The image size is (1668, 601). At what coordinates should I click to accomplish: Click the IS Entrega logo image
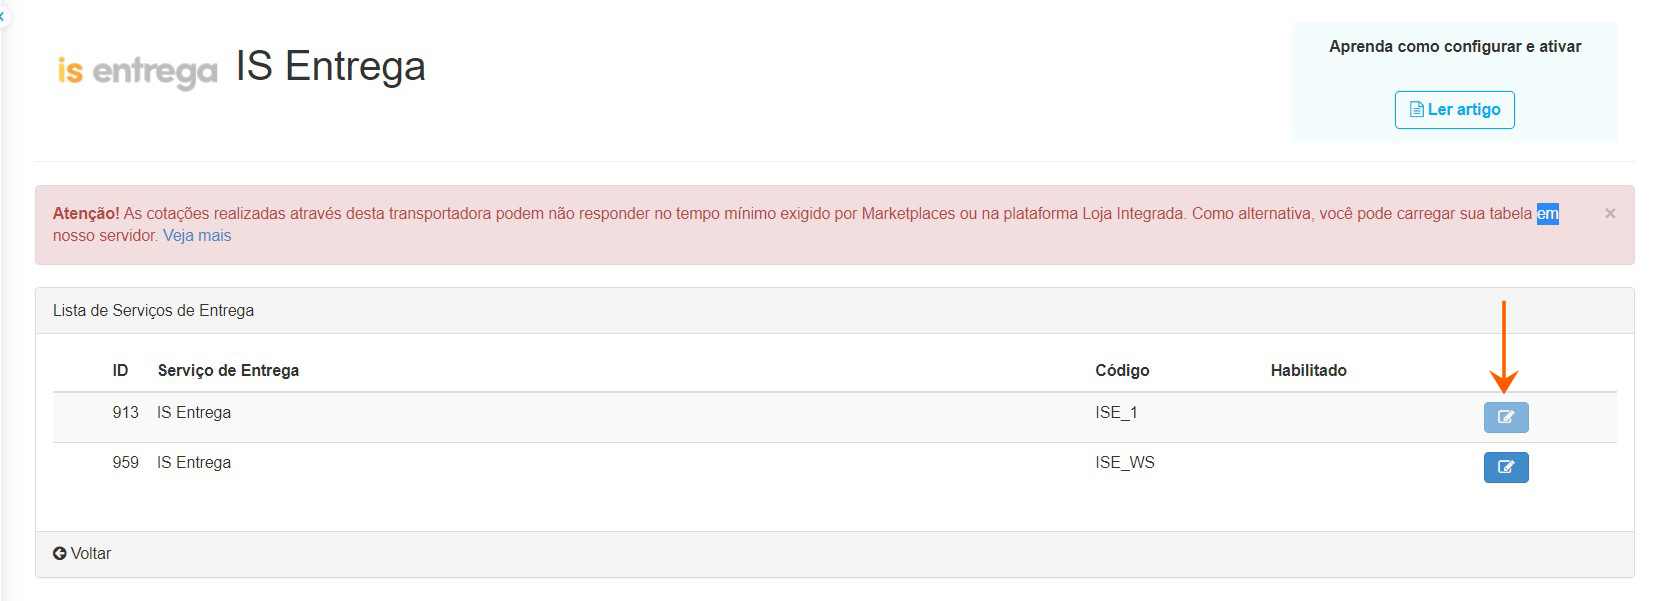tap(137, 70)
